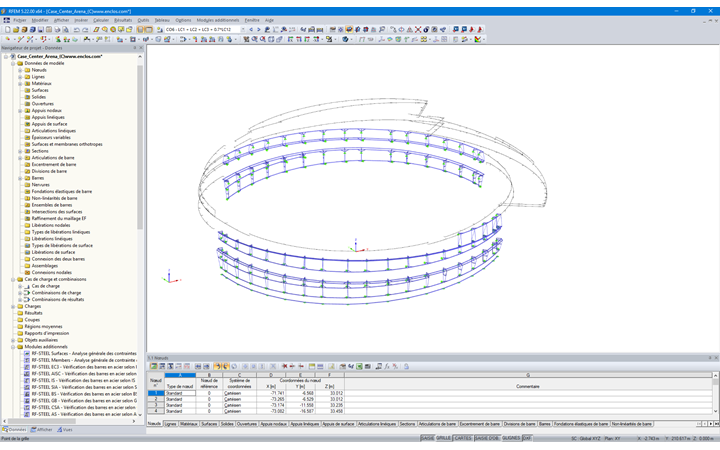The image size is (720, 450).
Task: Click the first icon in the table toolbar
Action: click(154, 366)
